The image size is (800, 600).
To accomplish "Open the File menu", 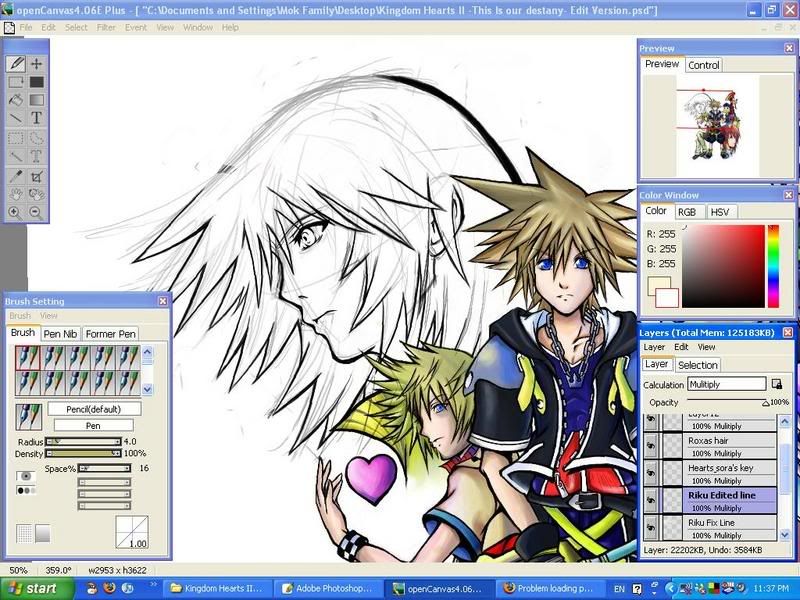I will tap(26, 28).
